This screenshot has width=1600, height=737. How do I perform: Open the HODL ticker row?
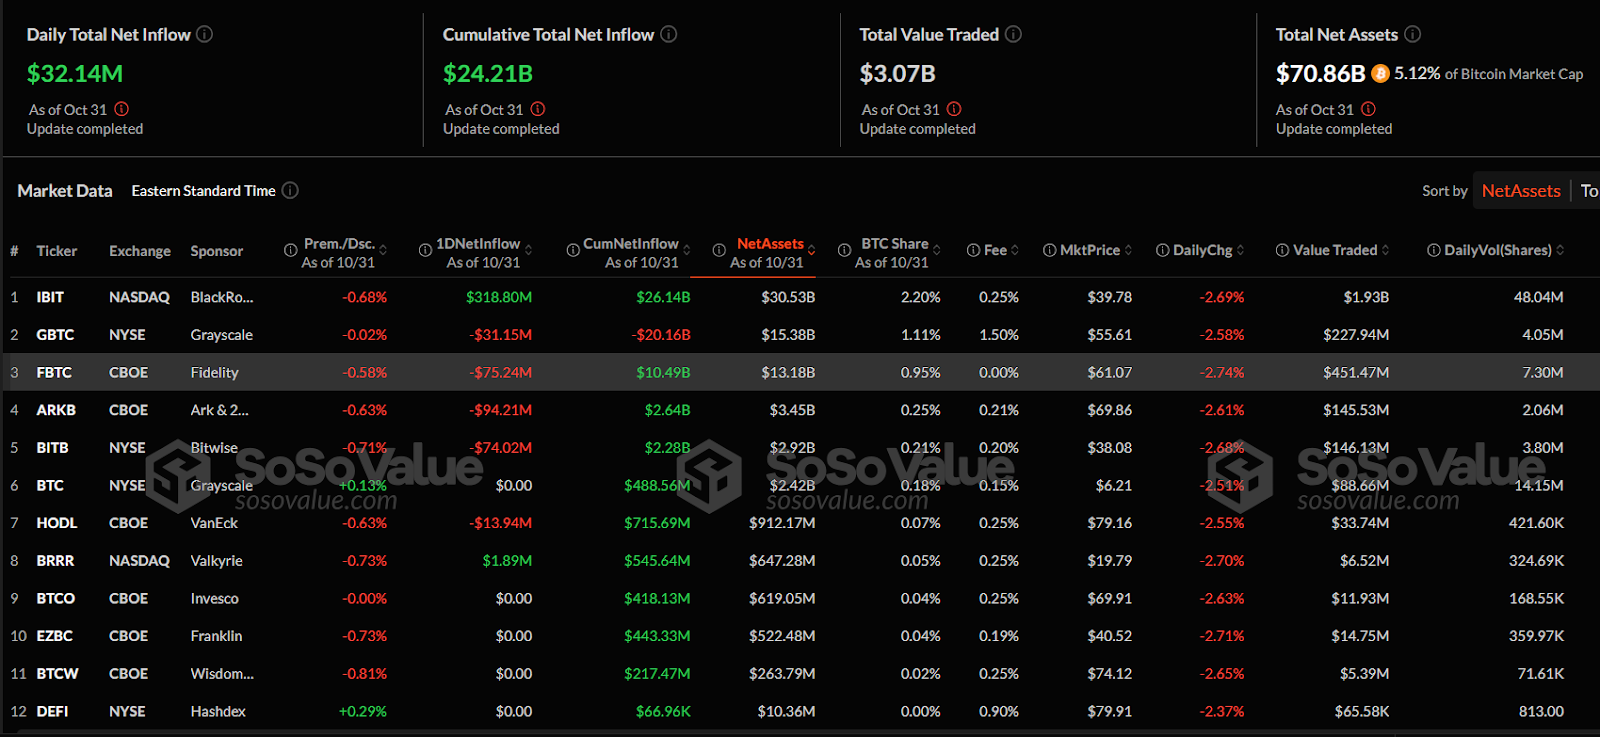[x=57, y=523]
